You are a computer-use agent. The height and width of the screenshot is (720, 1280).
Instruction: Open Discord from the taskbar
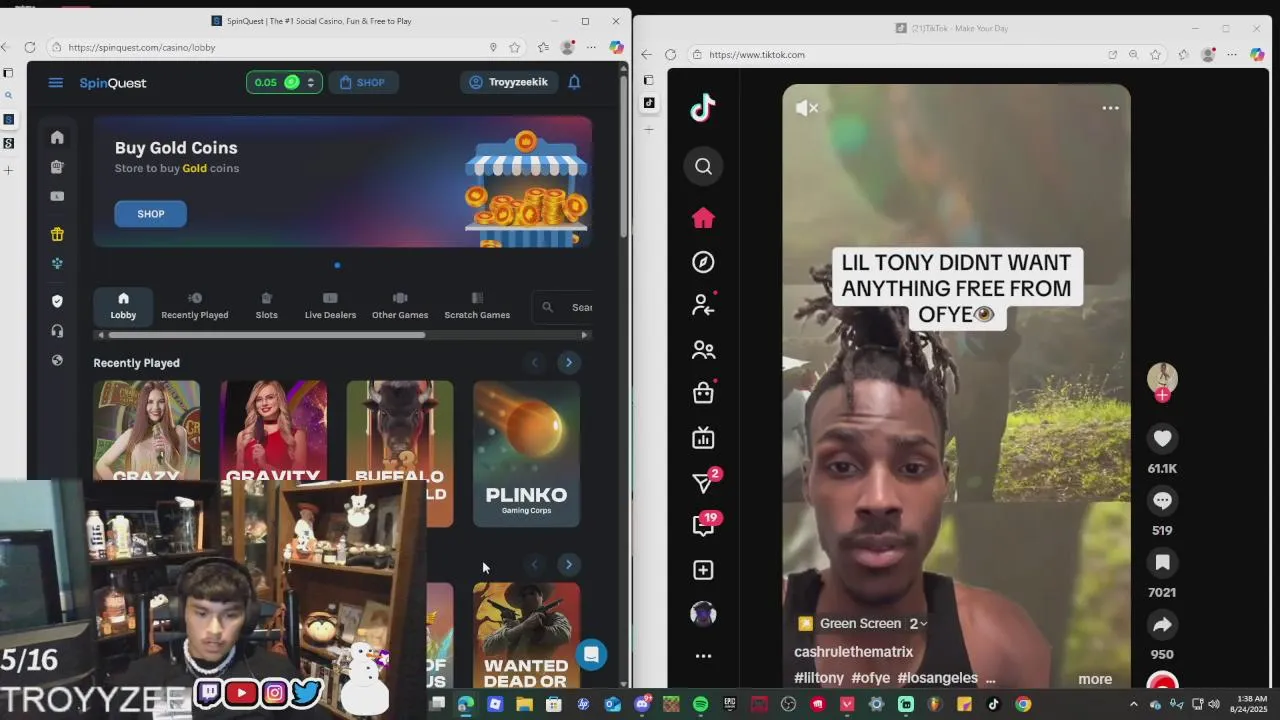pyautogui.click(x=642, y=704)
